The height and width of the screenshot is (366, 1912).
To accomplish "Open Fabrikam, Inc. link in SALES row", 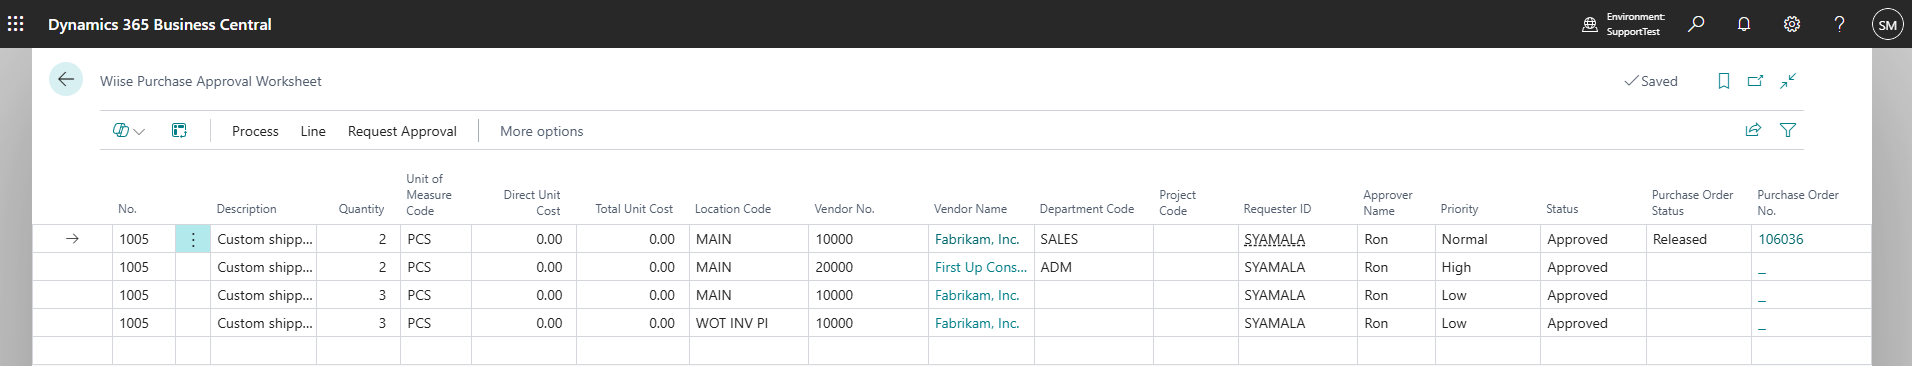I will coord(977,239).
